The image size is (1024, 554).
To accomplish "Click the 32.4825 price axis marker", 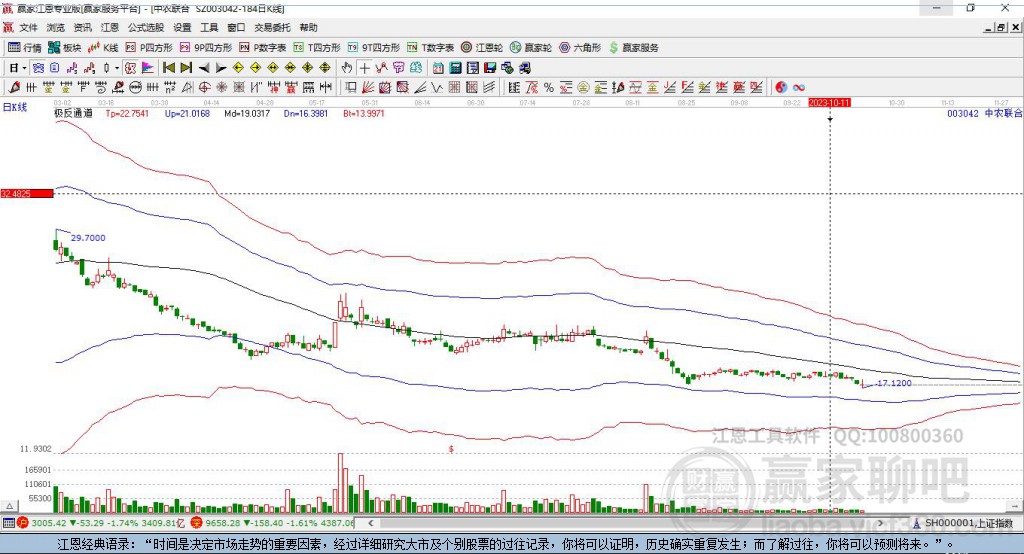I will point(27,193).
